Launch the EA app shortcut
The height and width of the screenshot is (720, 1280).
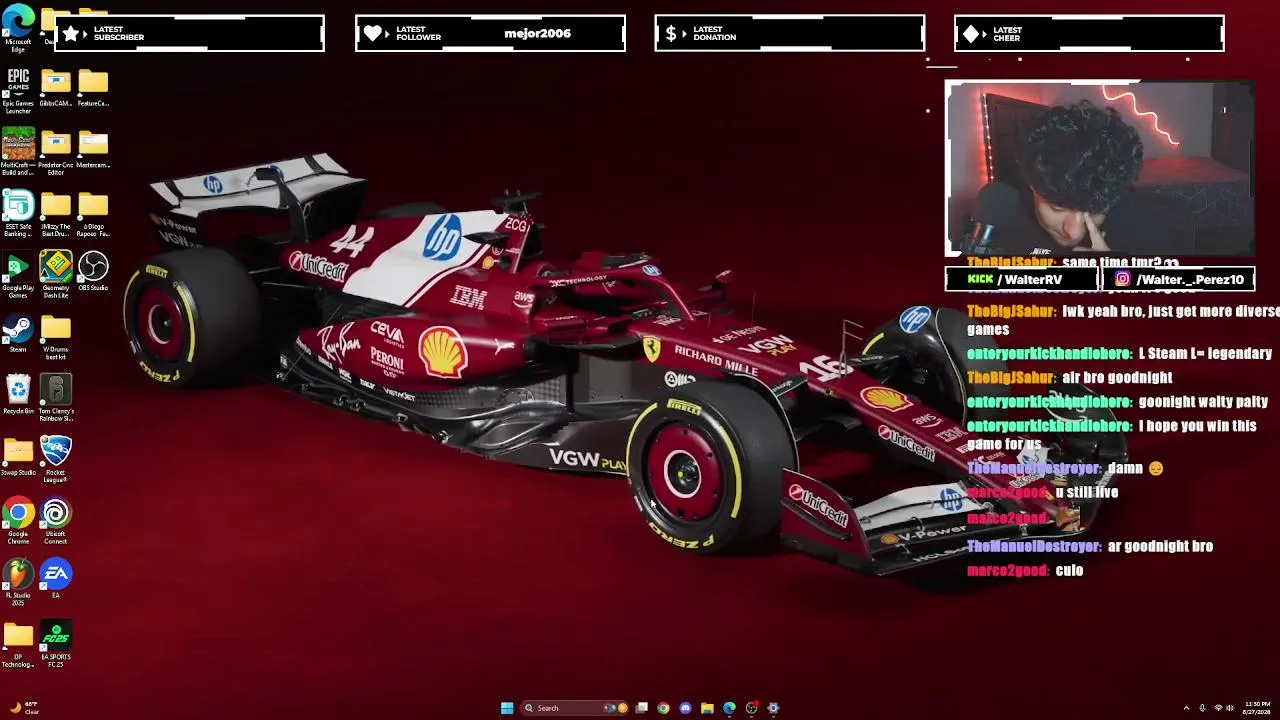56,580
